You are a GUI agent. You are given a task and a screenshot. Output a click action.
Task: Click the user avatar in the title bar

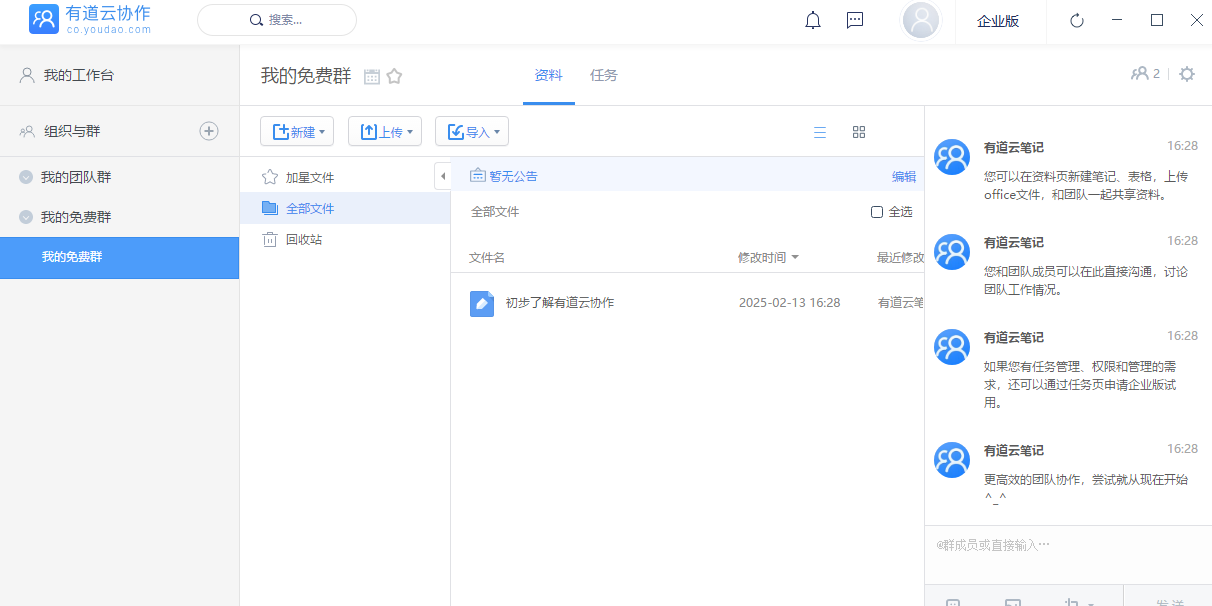click(920, 20)
